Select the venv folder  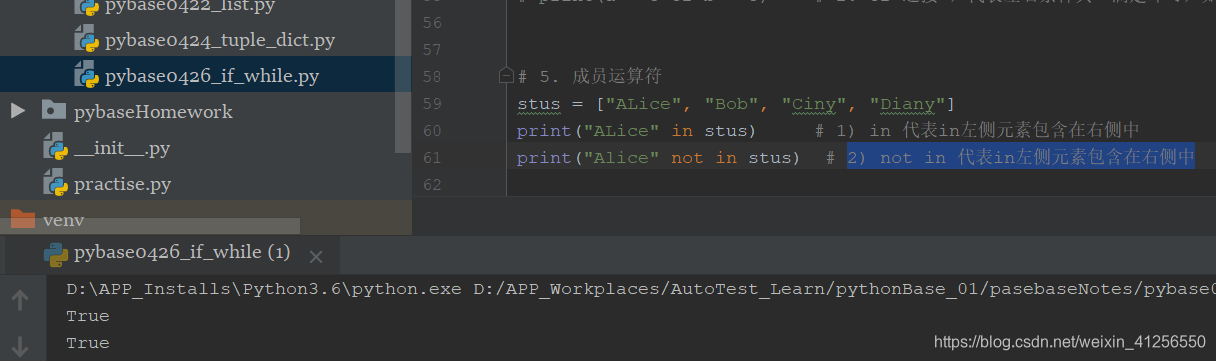[x=63, y=220]
